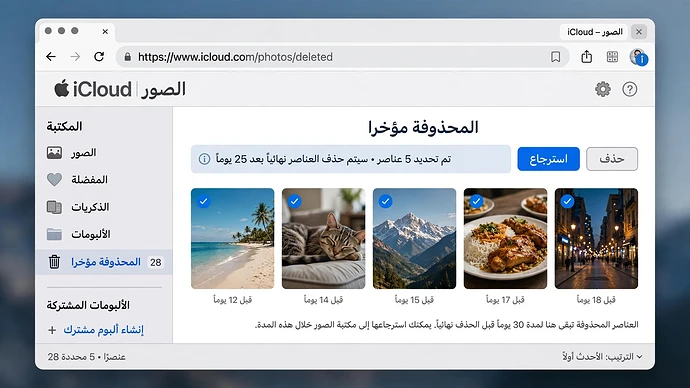Image resolution: width=690 pixels, height=388 pixels.
Task: Click the heart icon for المفضلة
Action: pos(54,179)
